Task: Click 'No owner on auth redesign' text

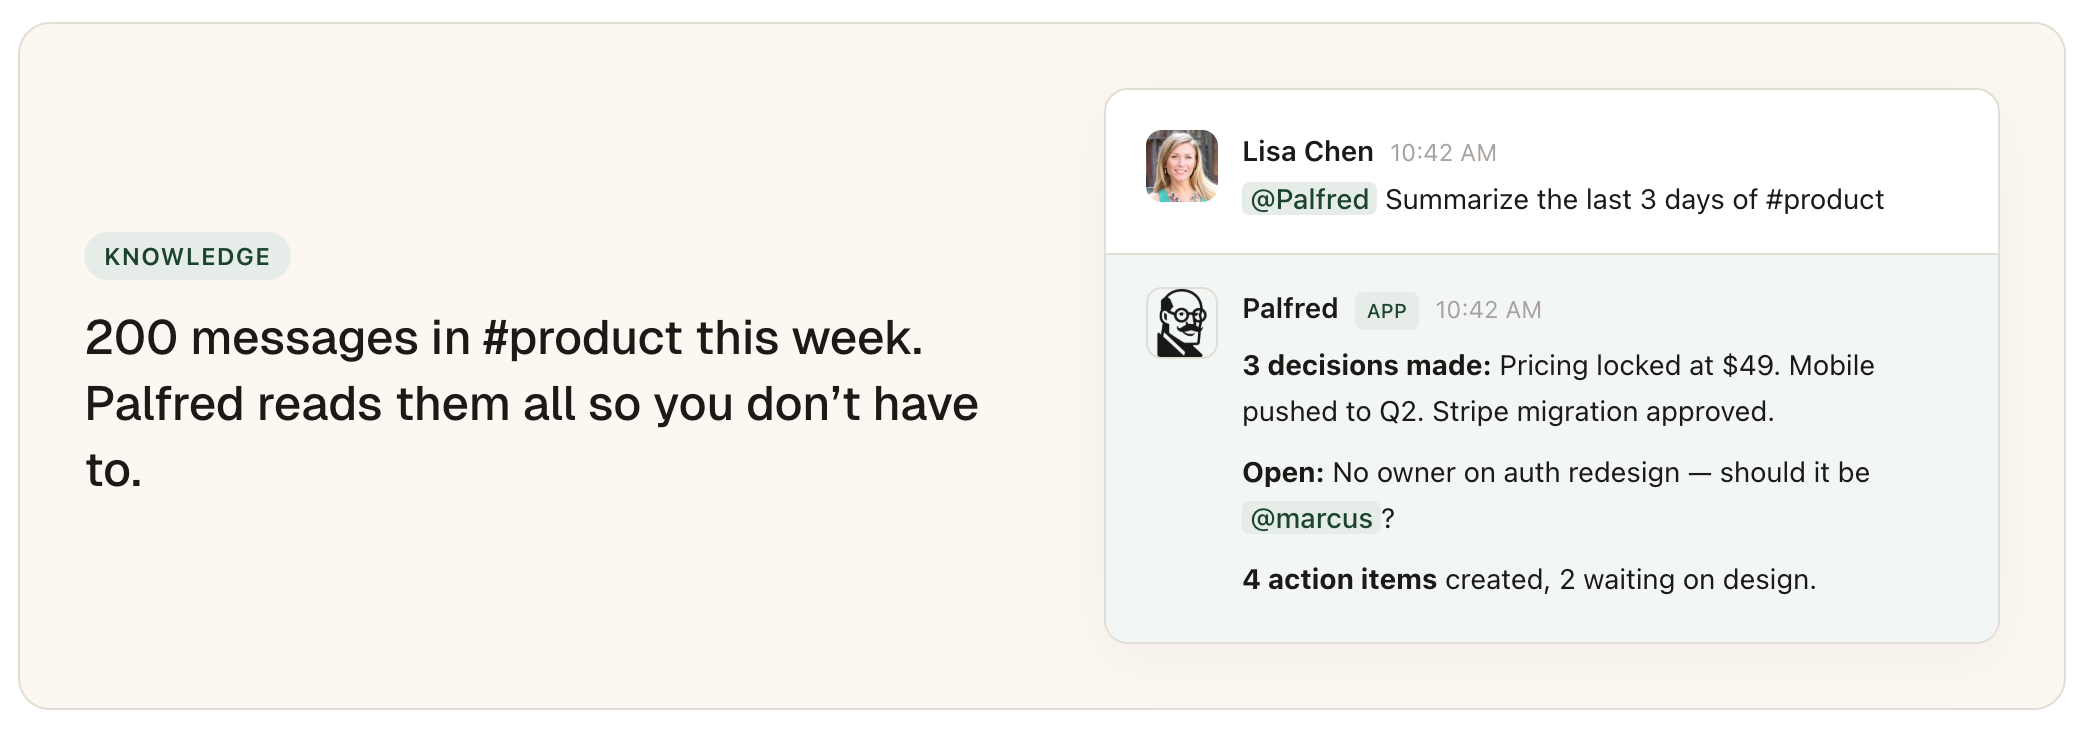Action: coord(1506,473)
